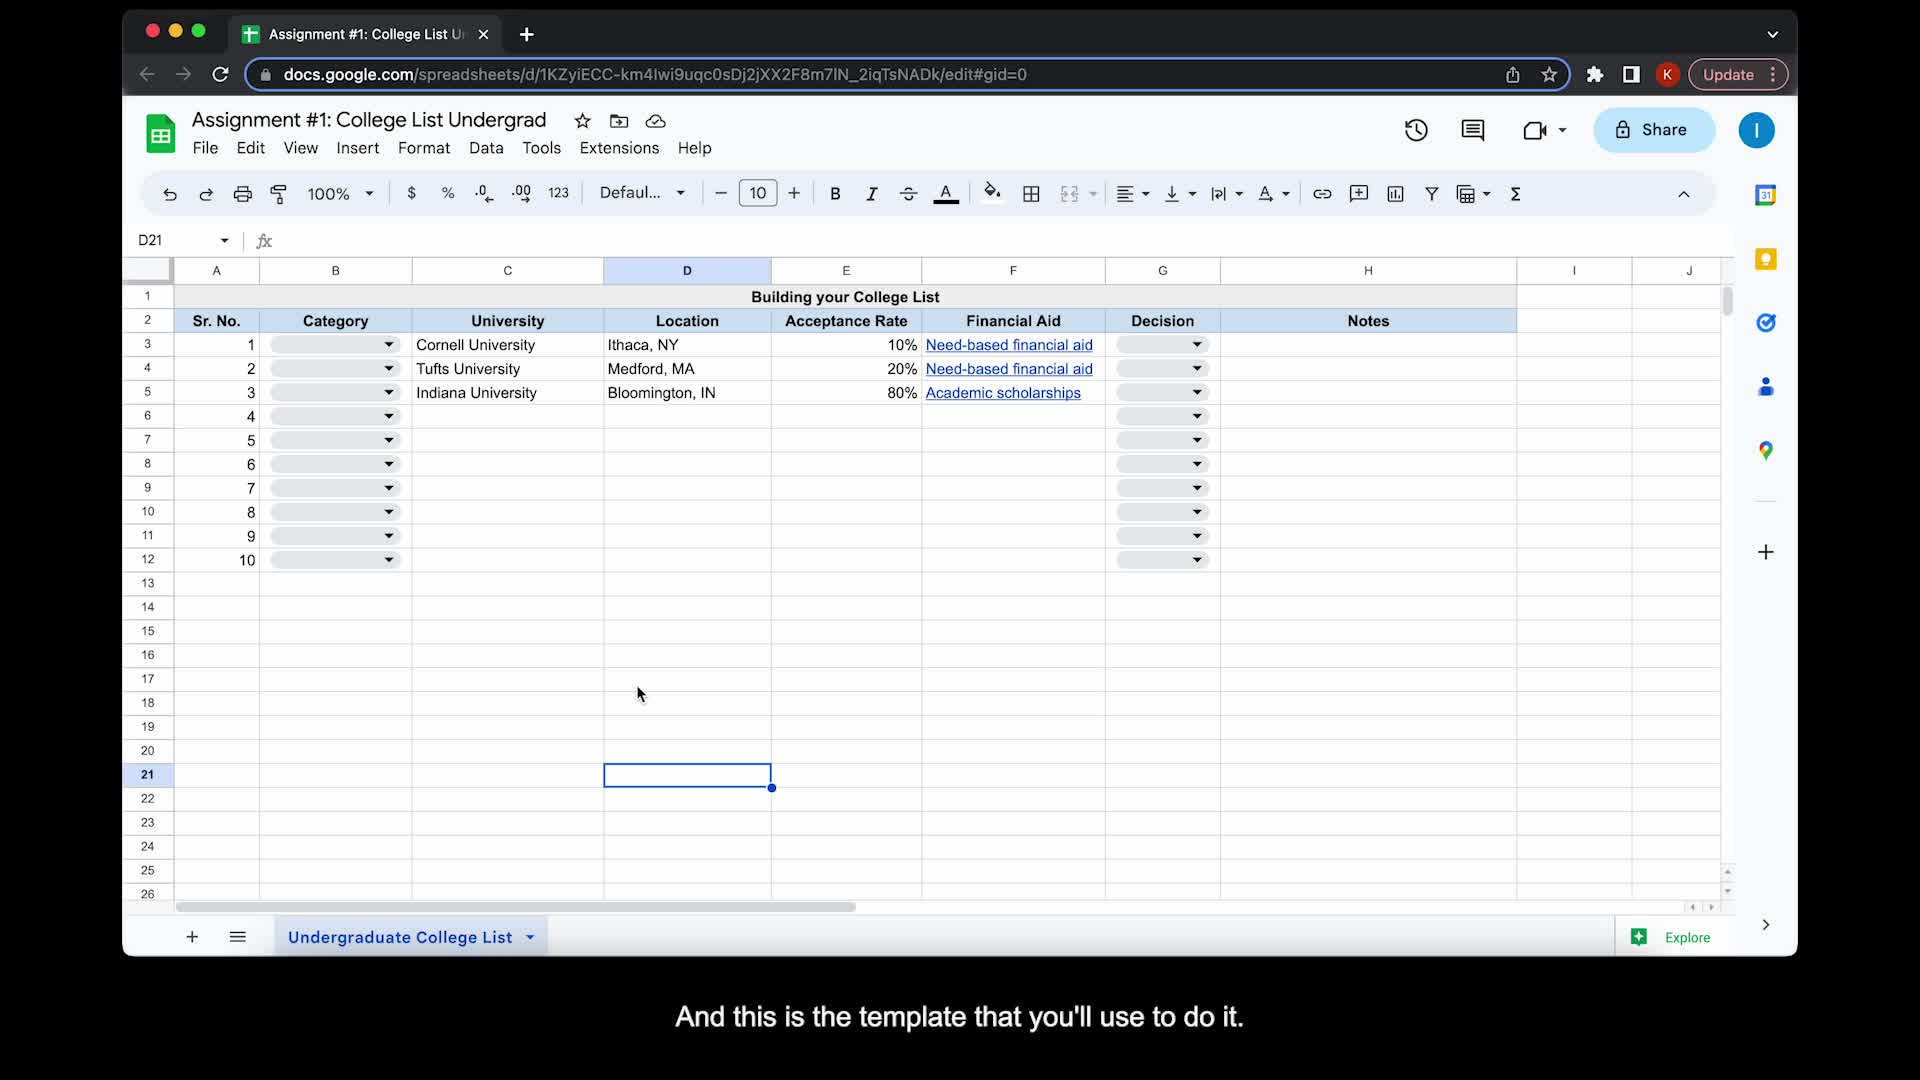Toggle bold formatting
Screen dimensions: 1920x1080
click(835, 194)
